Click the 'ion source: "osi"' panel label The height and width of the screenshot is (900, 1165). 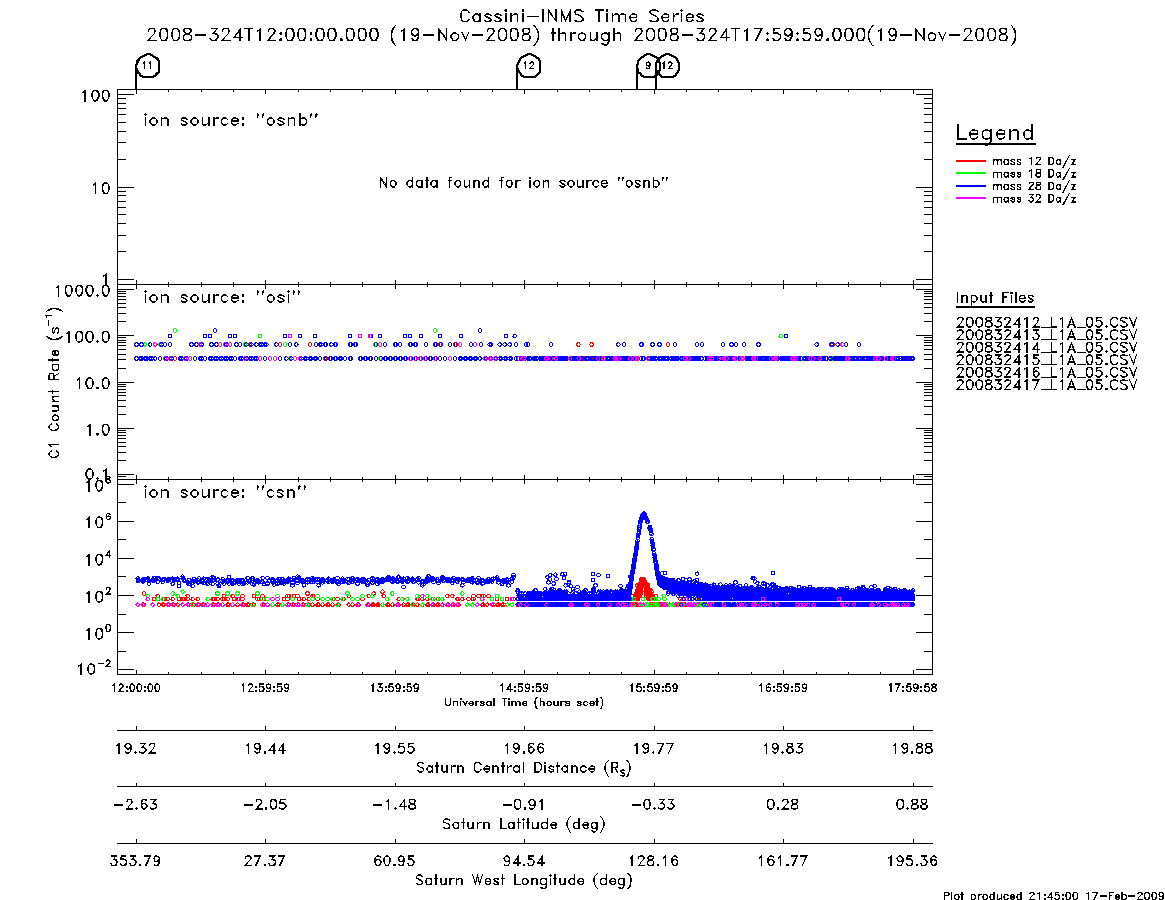click(x=222, y=297)
